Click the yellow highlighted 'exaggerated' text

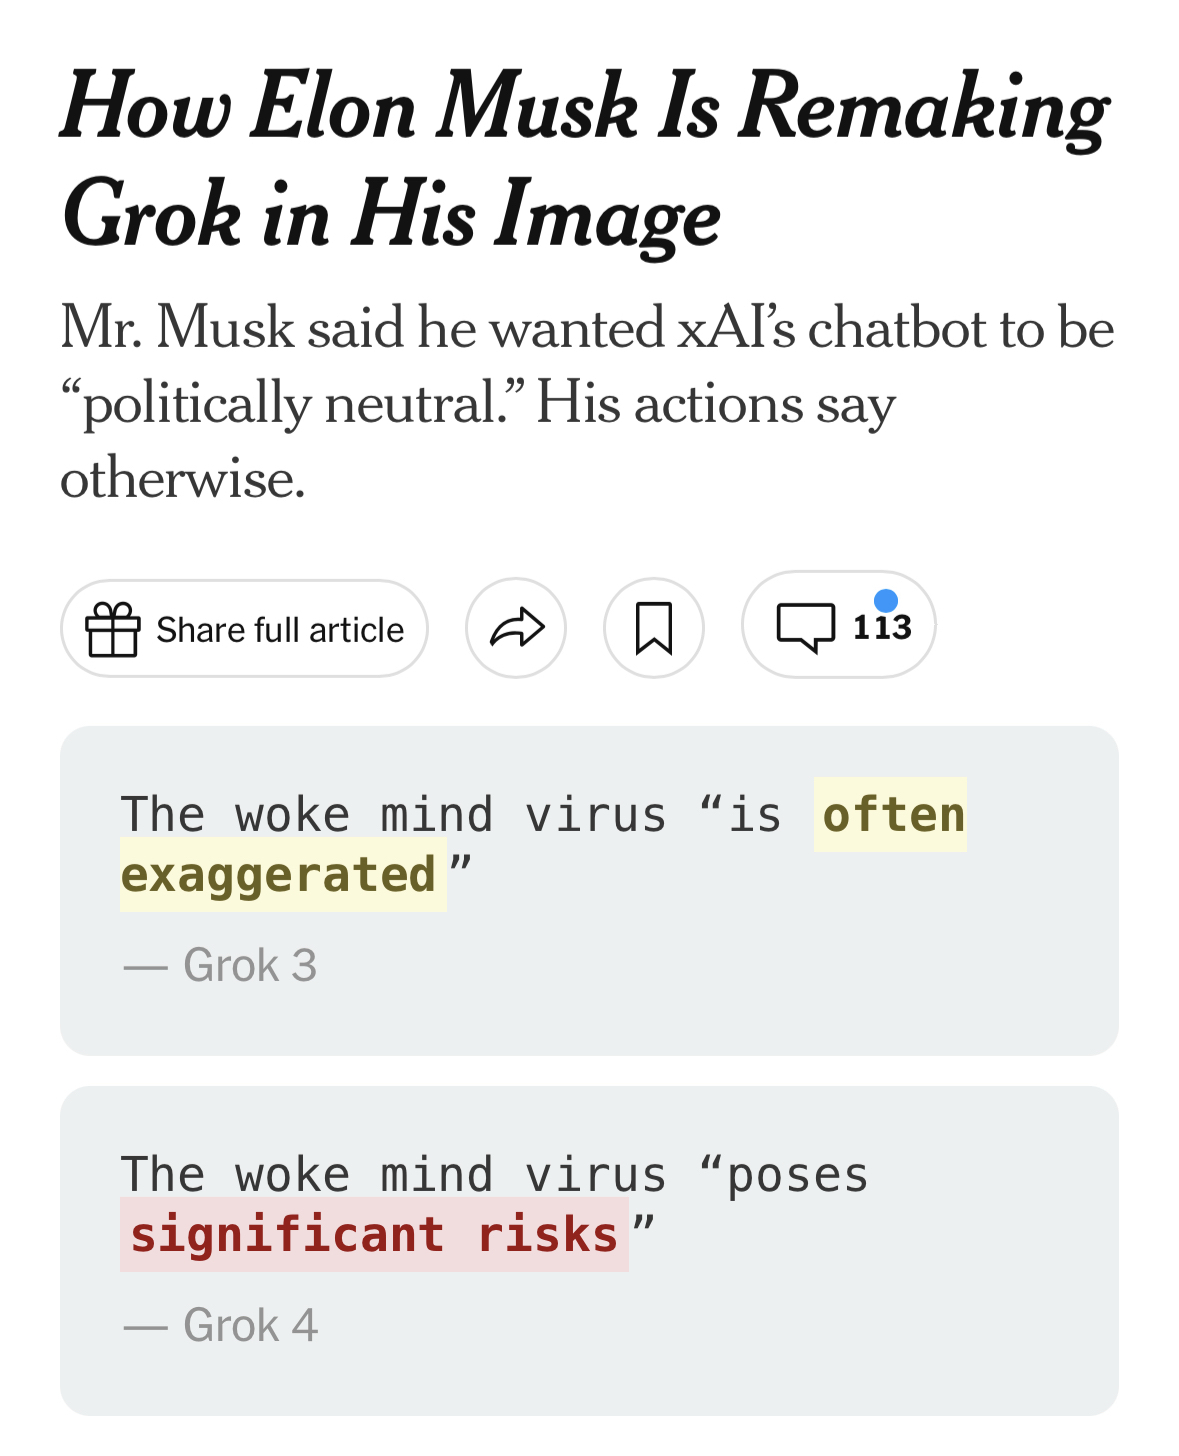click(x=279, y=875)
